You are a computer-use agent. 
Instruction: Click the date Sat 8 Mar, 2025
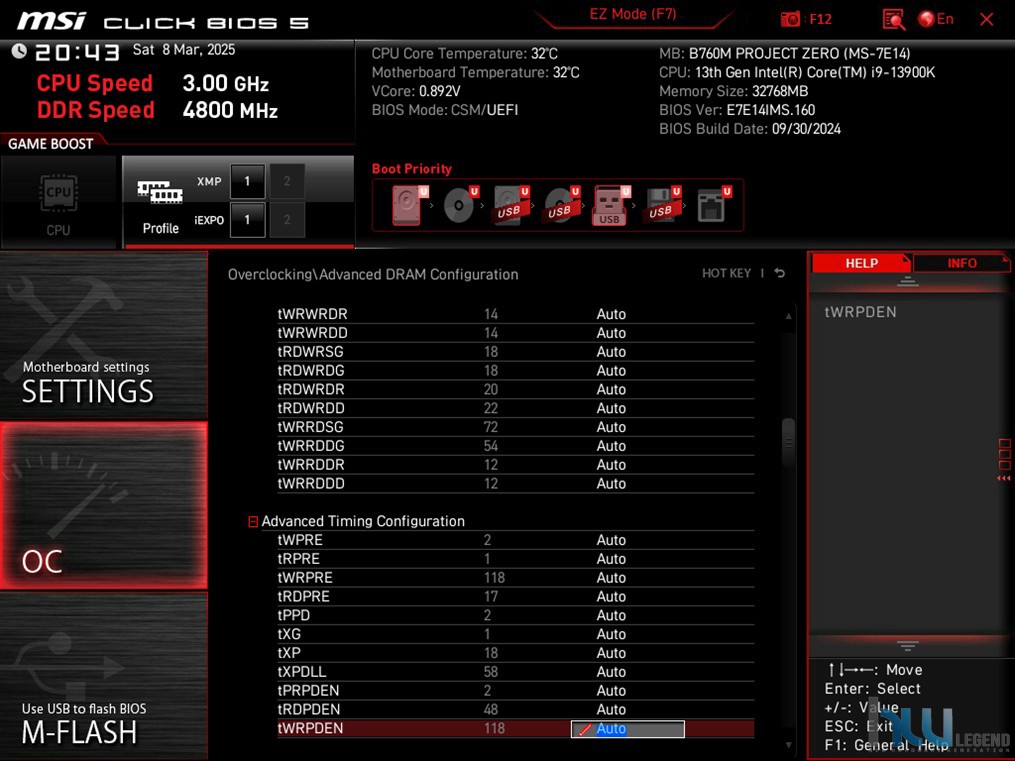(x=184, y=50)
